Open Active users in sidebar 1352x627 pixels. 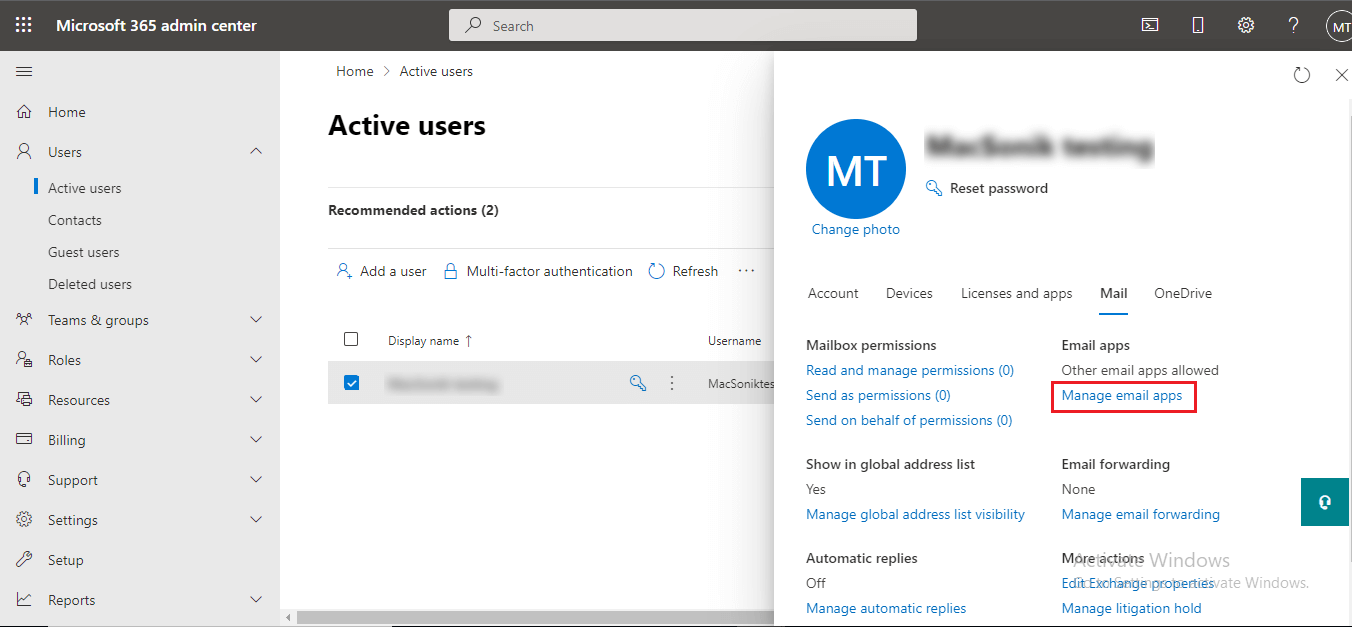click(85, 188)
